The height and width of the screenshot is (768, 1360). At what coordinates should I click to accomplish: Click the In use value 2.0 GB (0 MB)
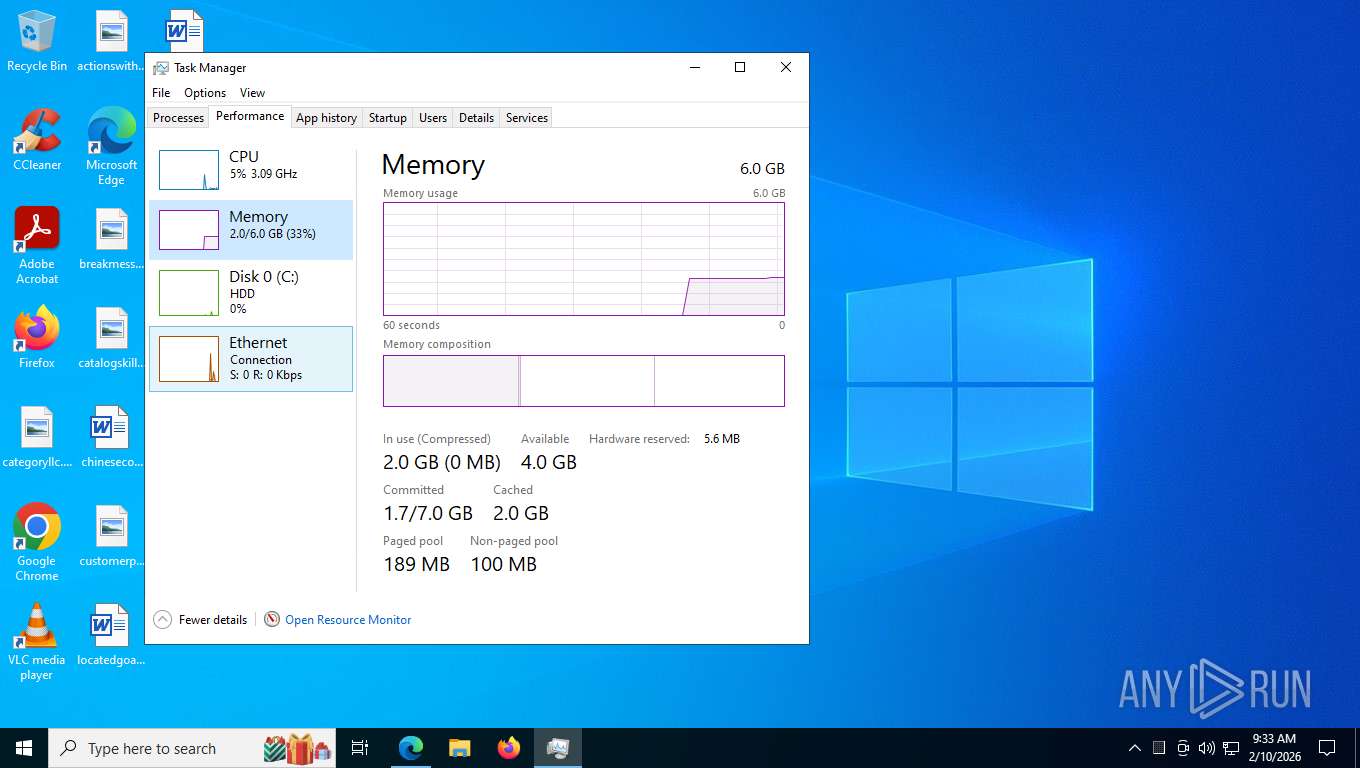[442, 463]
